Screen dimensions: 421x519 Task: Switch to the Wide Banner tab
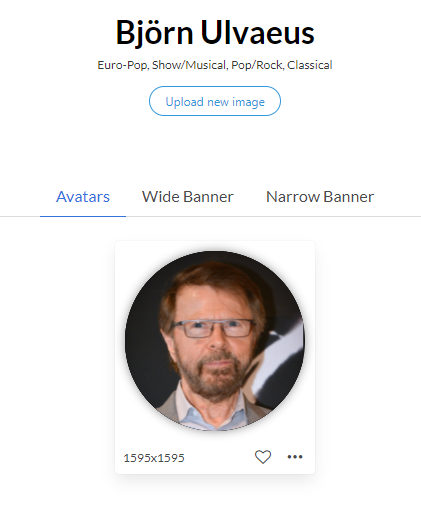(x=187, y=197)
